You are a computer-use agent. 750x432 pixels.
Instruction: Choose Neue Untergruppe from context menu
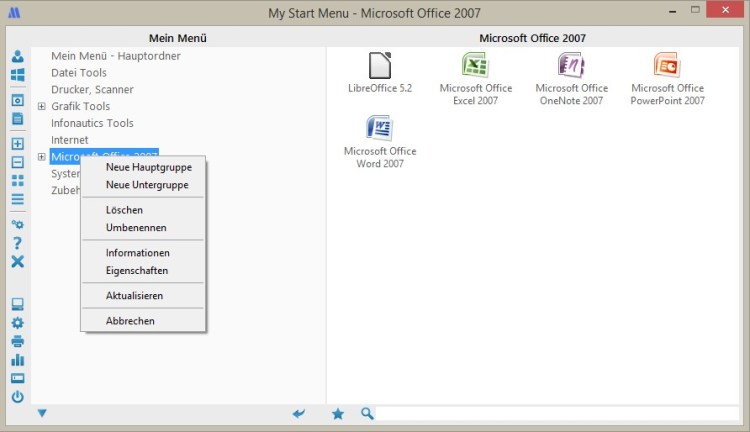click(x=147, y=185)
